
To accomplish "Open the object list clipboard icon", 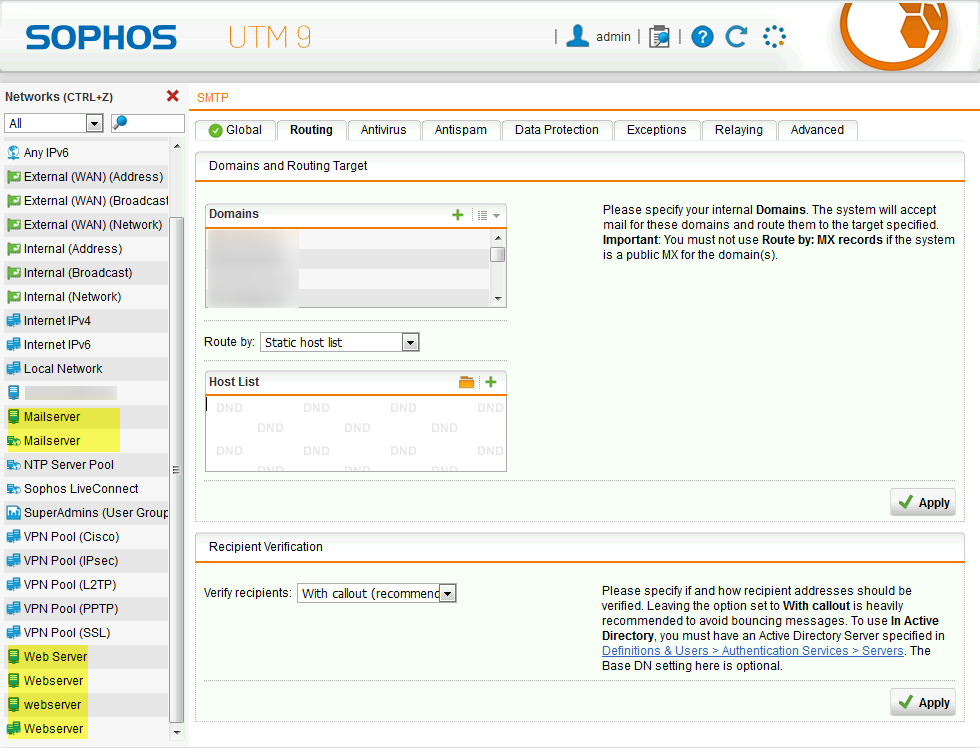I will point(659,37).
